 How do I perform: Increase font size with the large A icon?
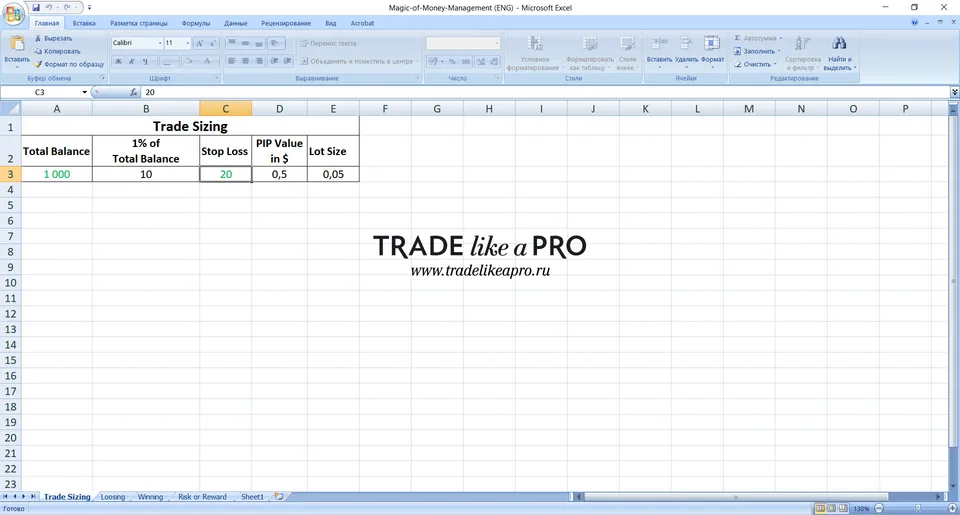point(200,43)
